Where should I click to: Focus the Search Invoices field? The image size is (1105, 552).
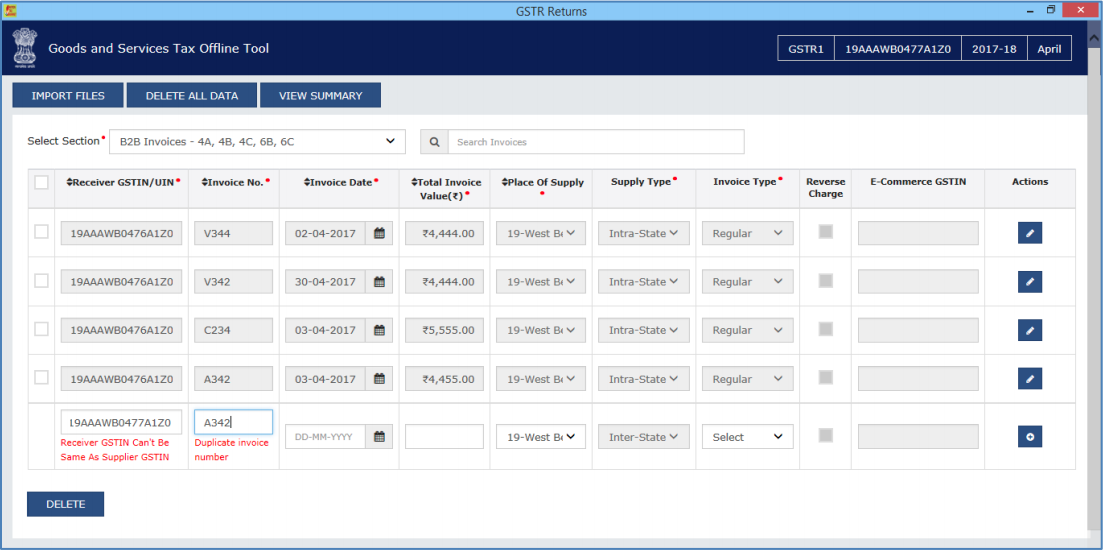tap(596, 142)
